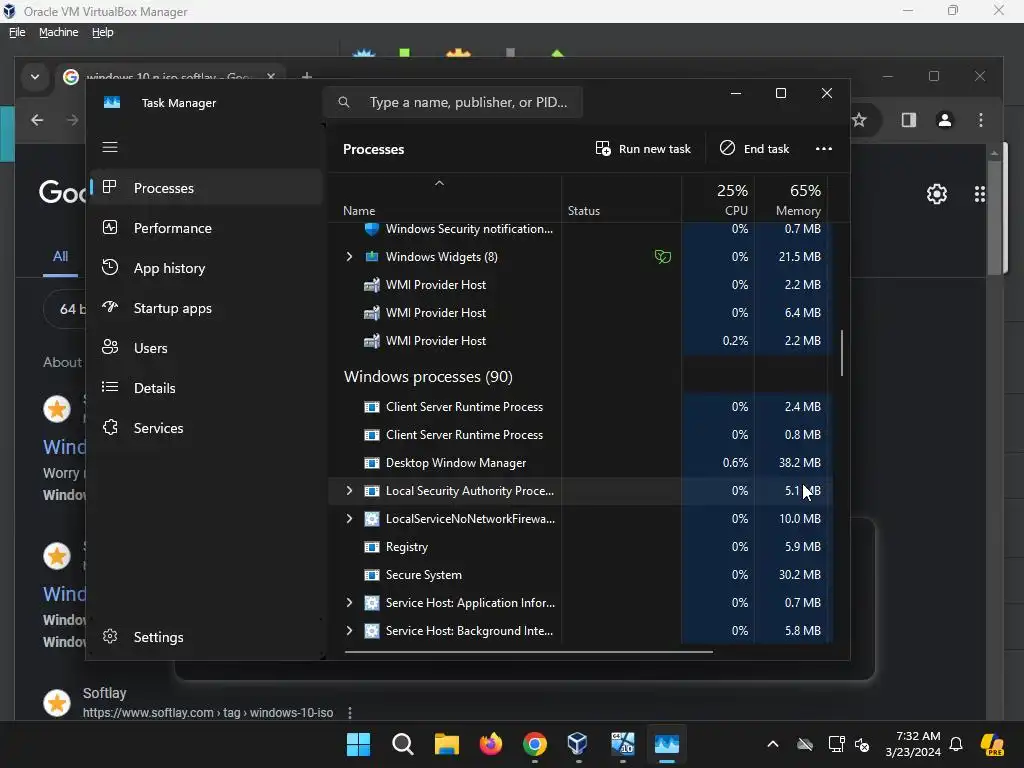Click the Task Manager taskbar icon
Viewport: 1024px width, 768px height.
667,744
